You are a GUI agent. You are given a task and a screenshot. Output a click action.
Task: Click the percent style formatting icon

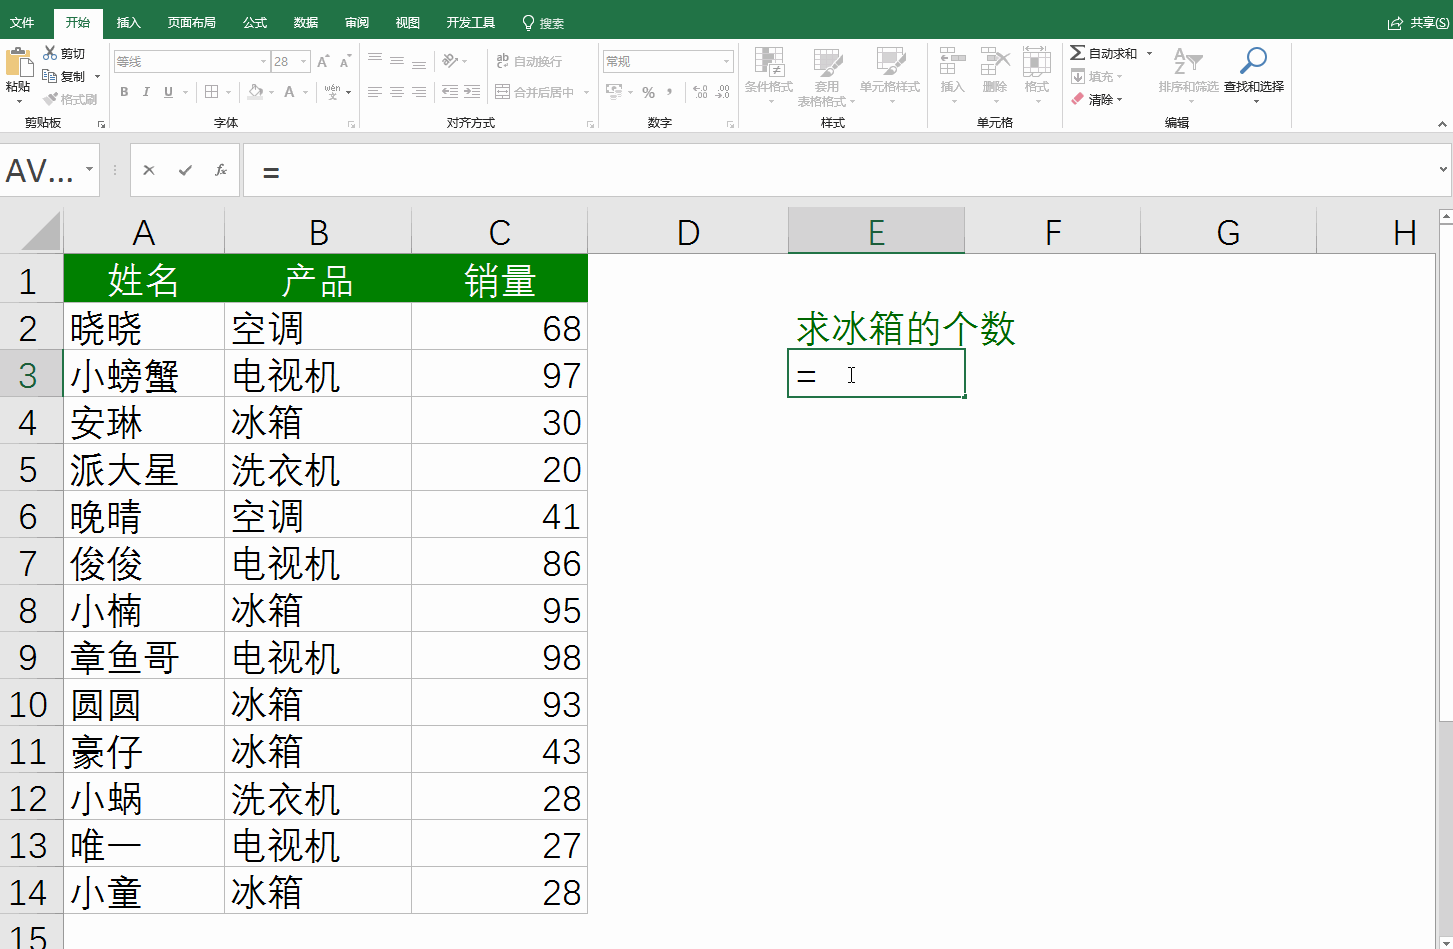(648, 92)
